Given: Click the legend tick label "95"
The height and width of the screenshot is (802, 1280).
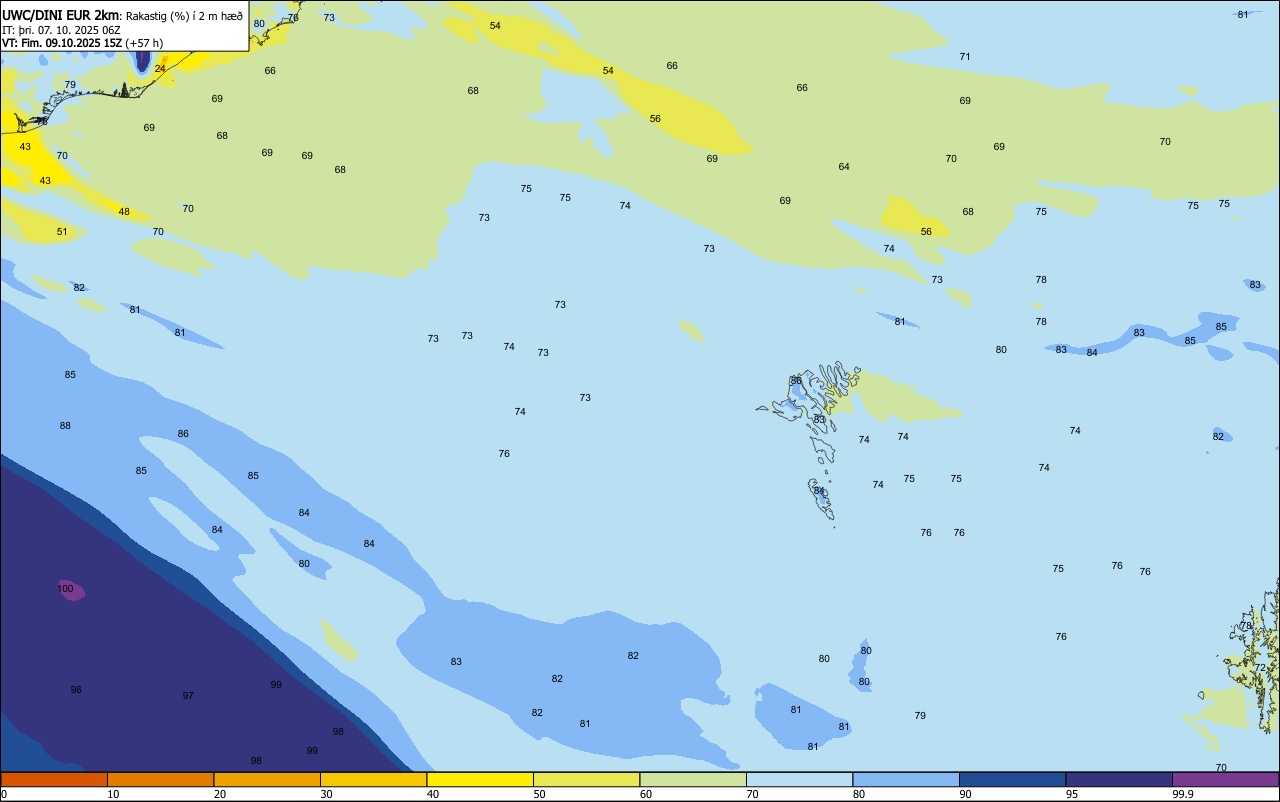Looking at the screenshot, I should tap(1072, 794).
